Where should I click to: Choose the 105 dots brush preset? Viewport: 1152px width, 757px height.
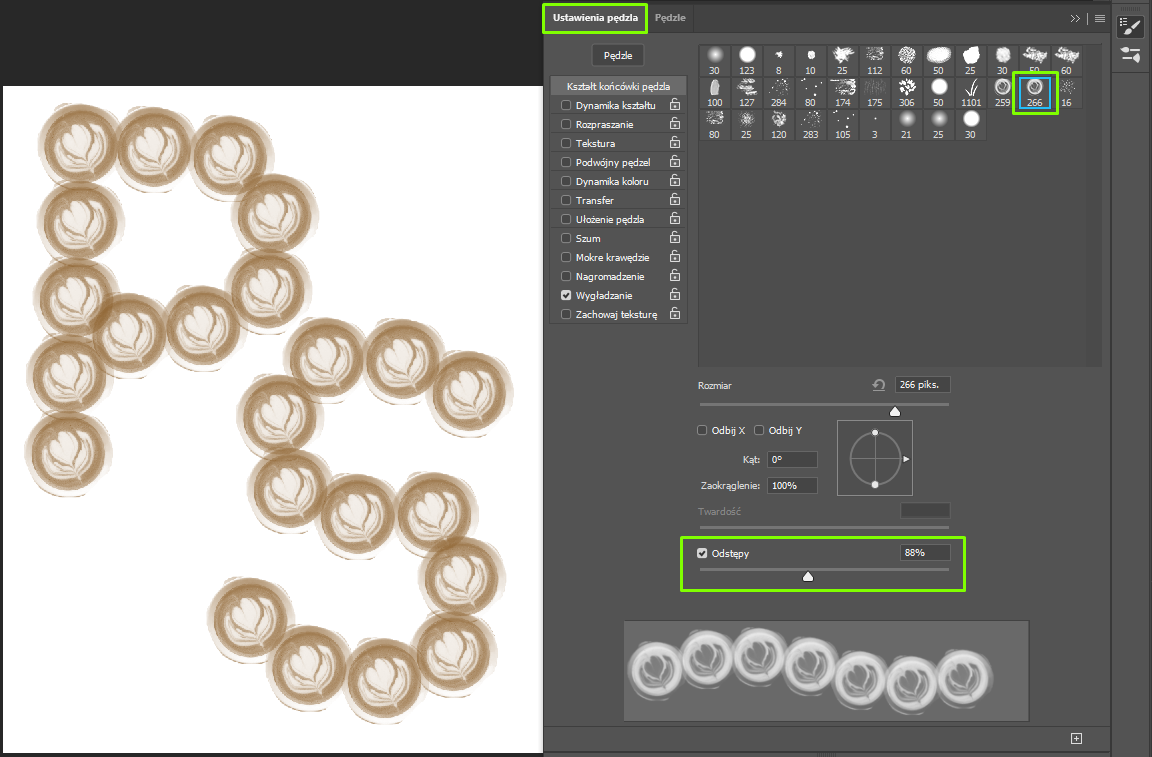[843, 125]
